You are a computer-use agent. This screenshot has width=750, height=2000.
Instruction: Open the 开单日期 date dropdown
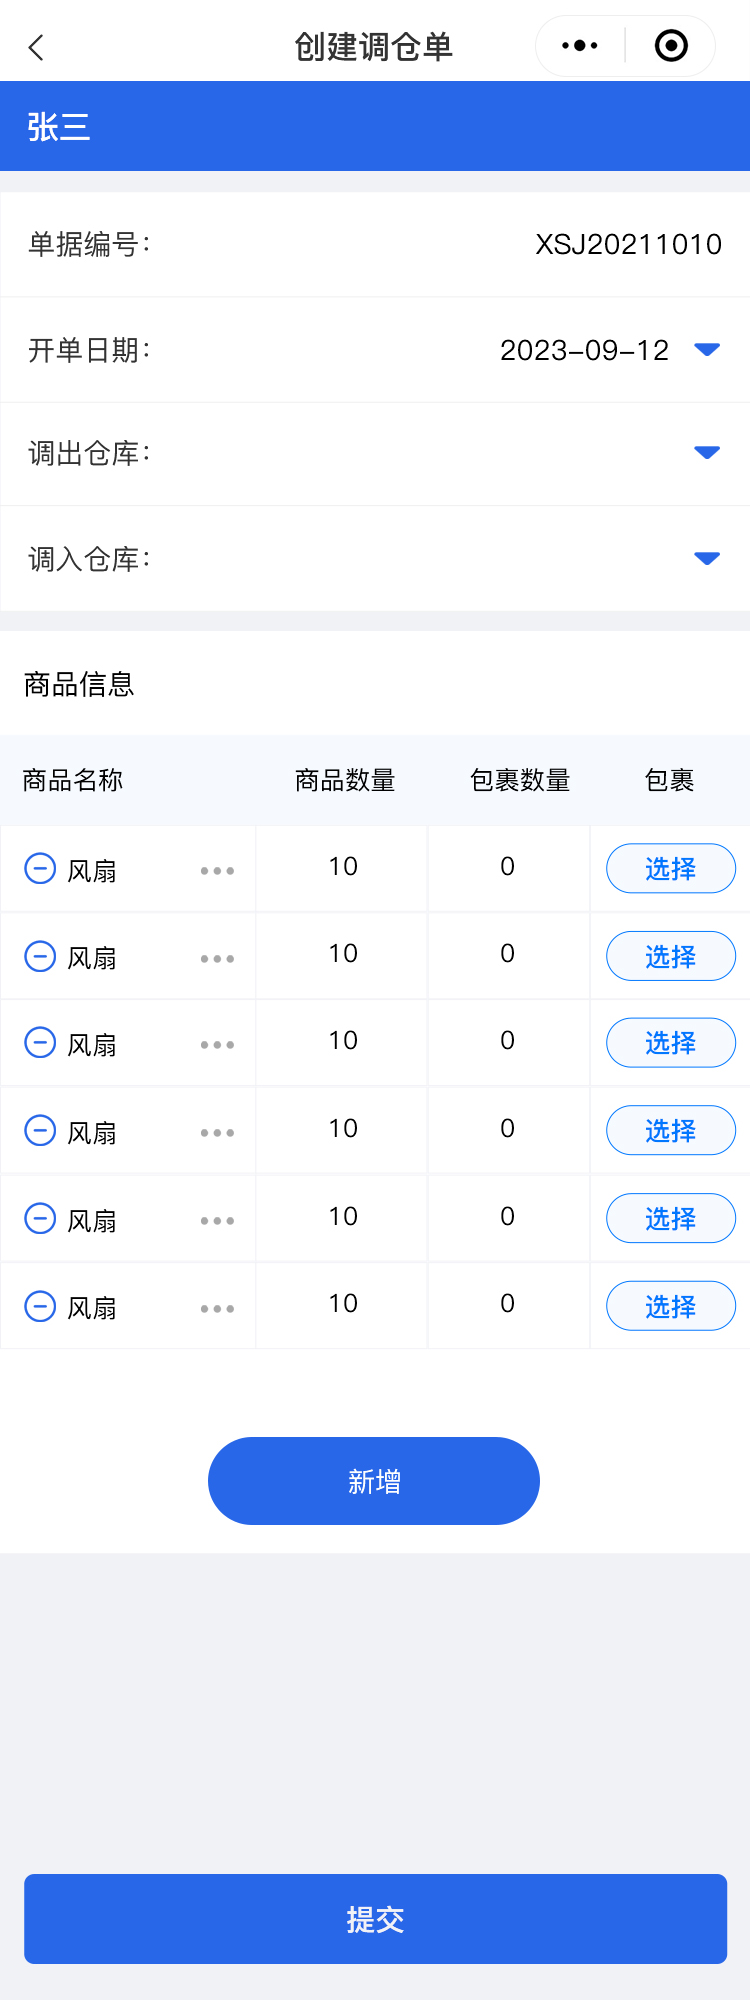tap(706, 350)
